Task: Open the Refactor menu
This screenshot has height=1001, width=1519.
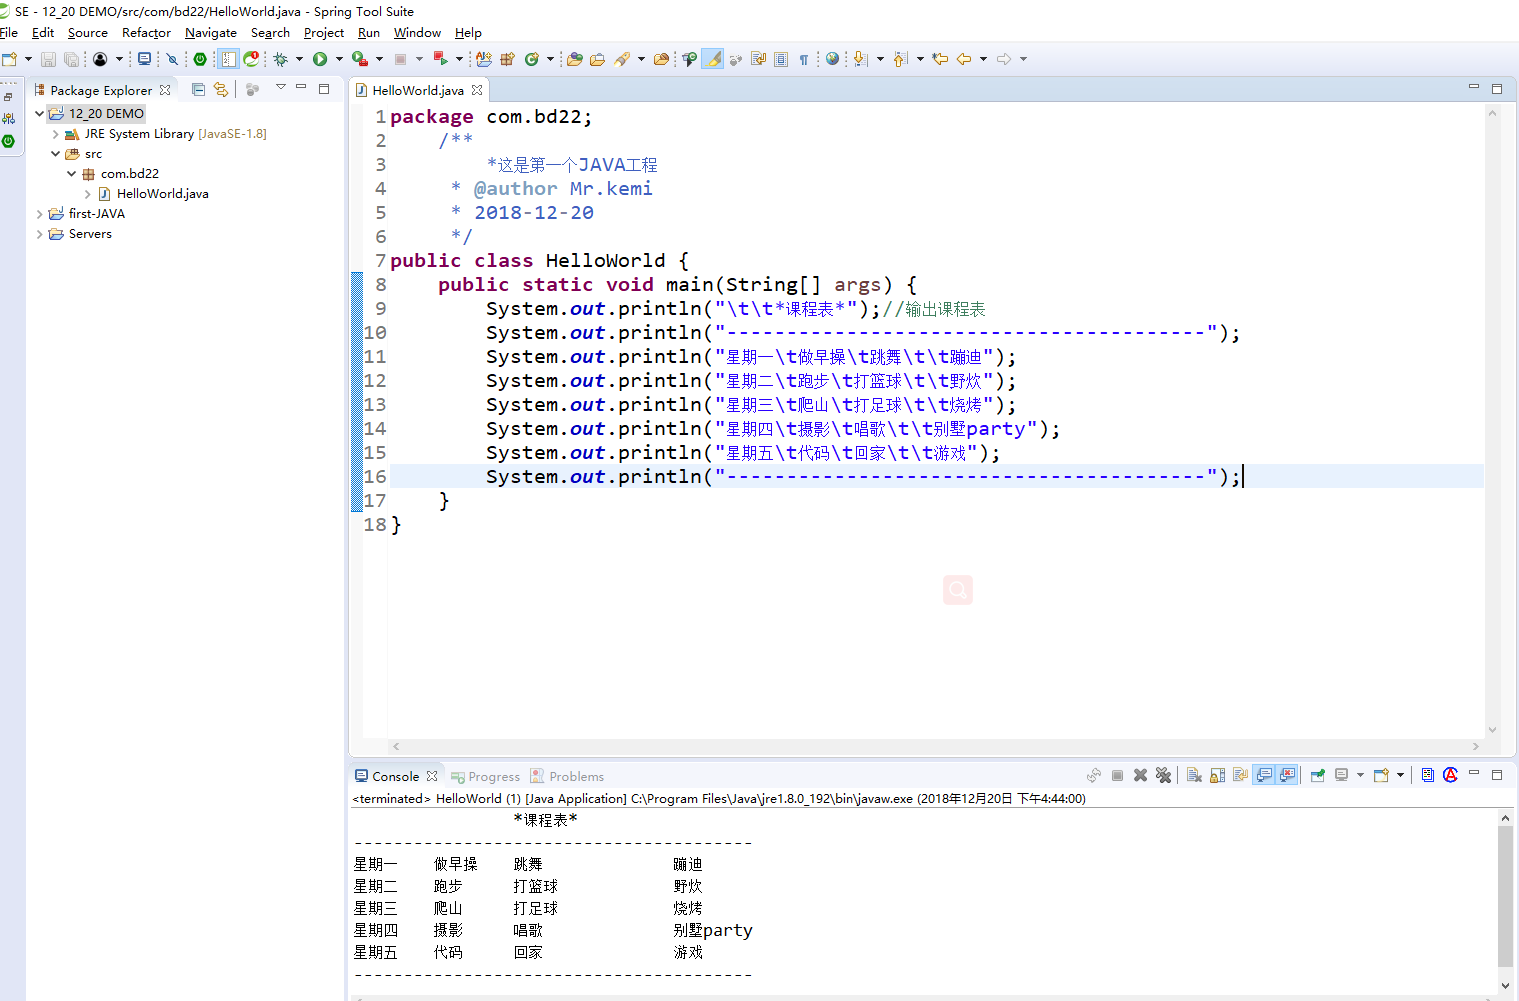Action: (146, 33)
